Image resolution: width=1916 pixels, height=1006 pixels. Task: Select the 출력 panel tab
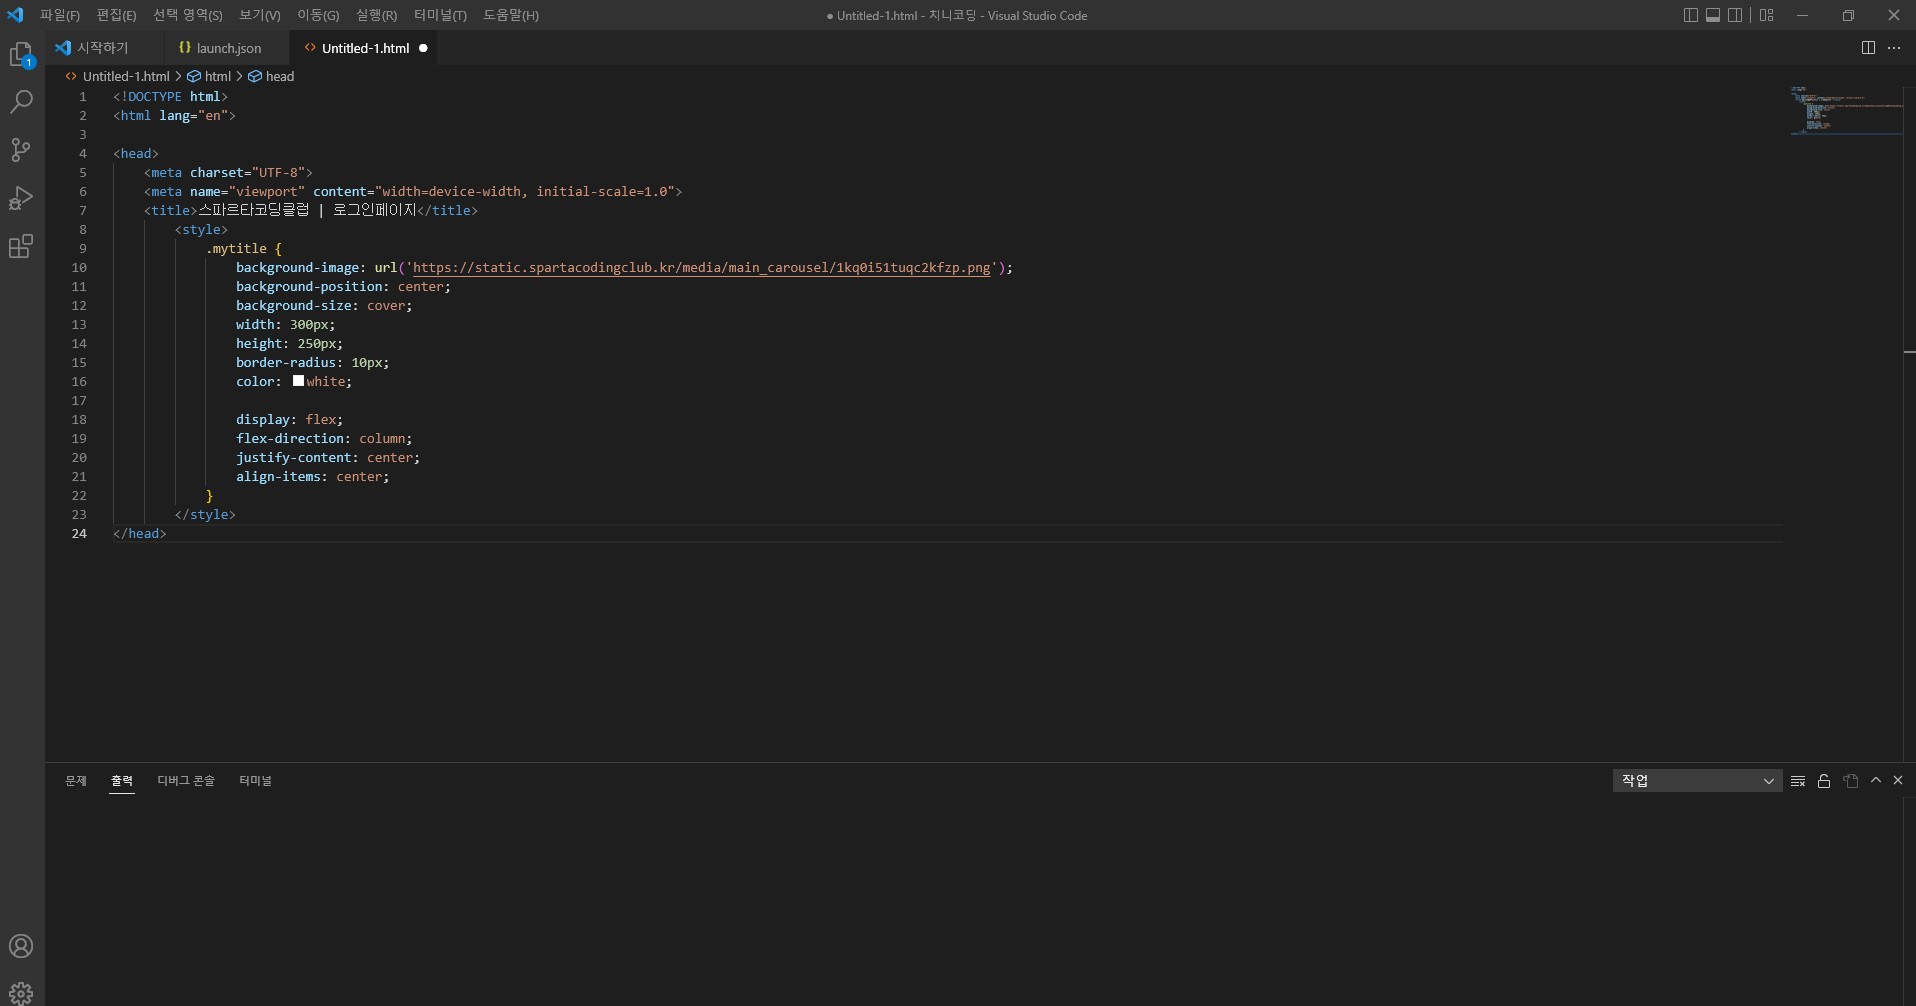(x=122, y=781)
